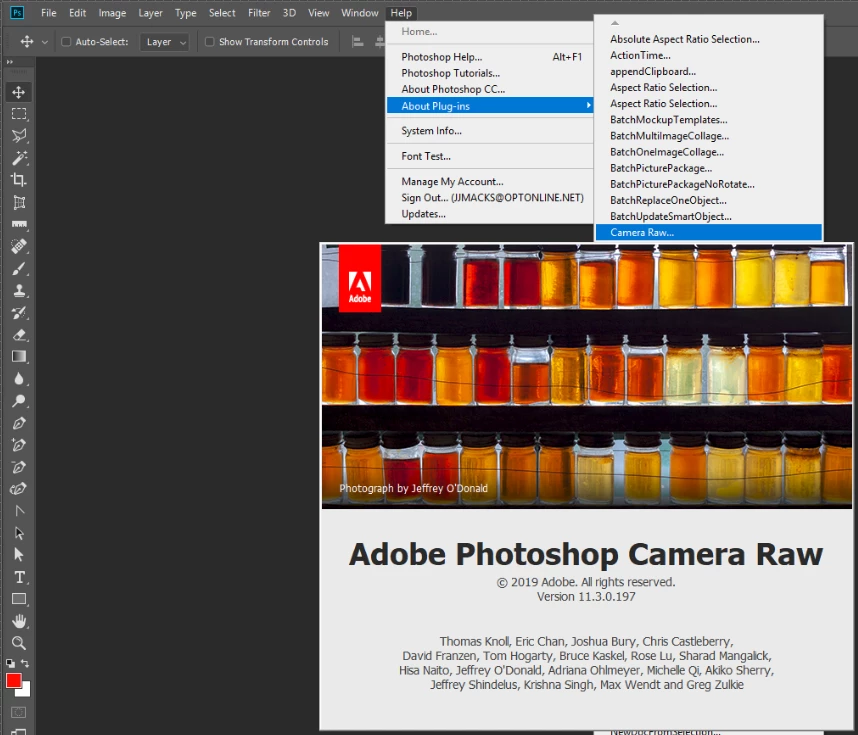Viewport: 858px width, 735px height.
Task: Activate the Crop tool
Action: pos(18,180)
